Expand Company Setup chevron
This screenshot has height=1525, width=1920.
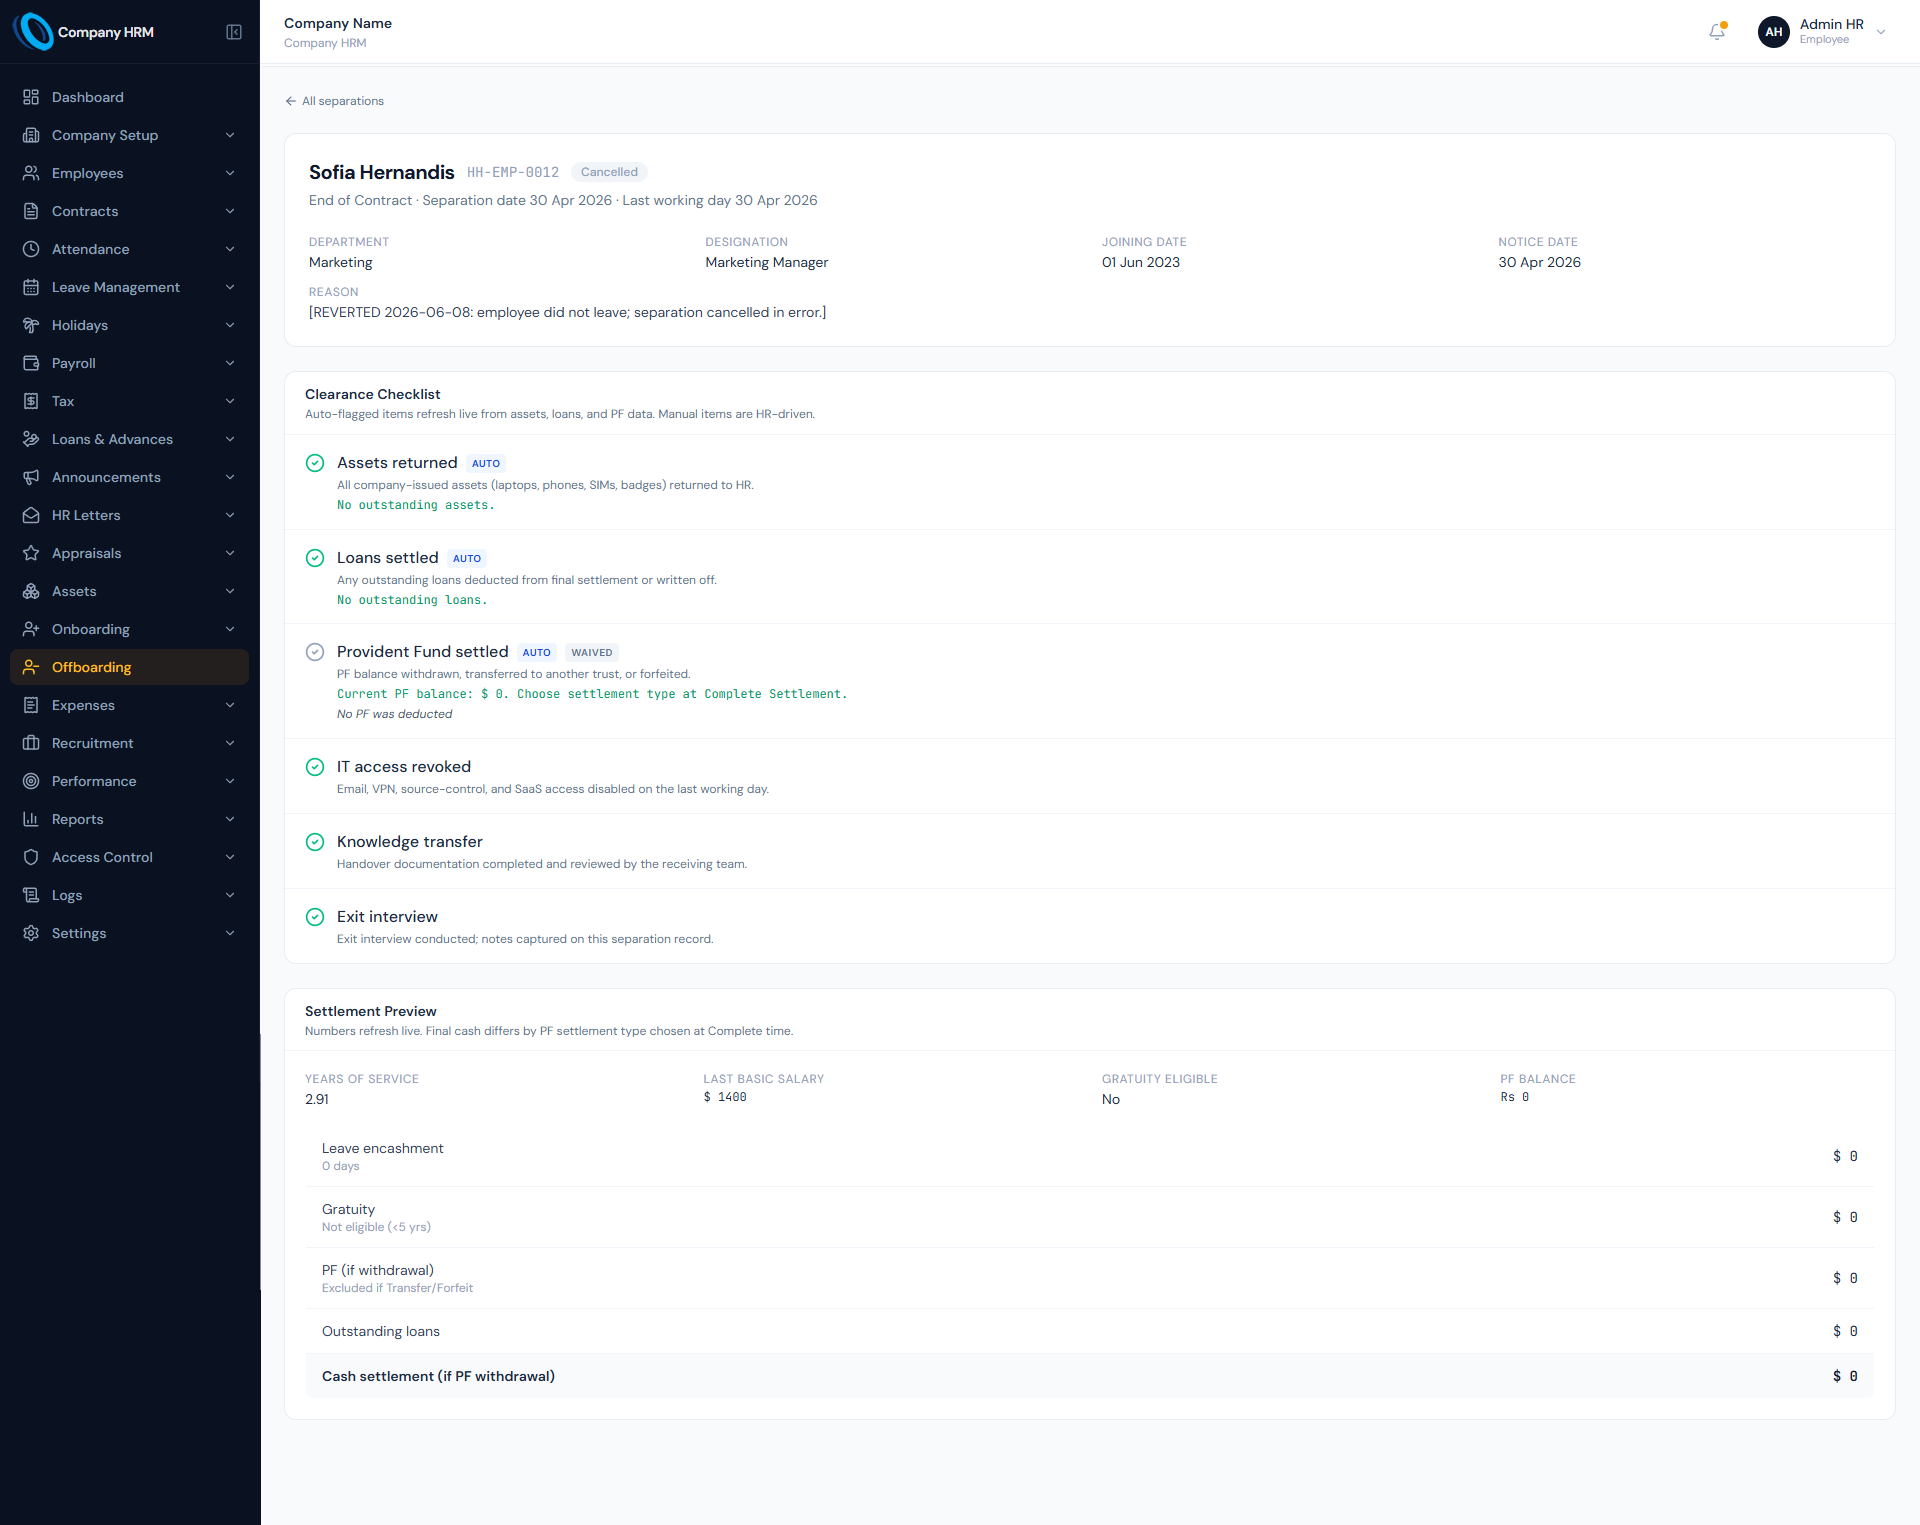point(230,135)
